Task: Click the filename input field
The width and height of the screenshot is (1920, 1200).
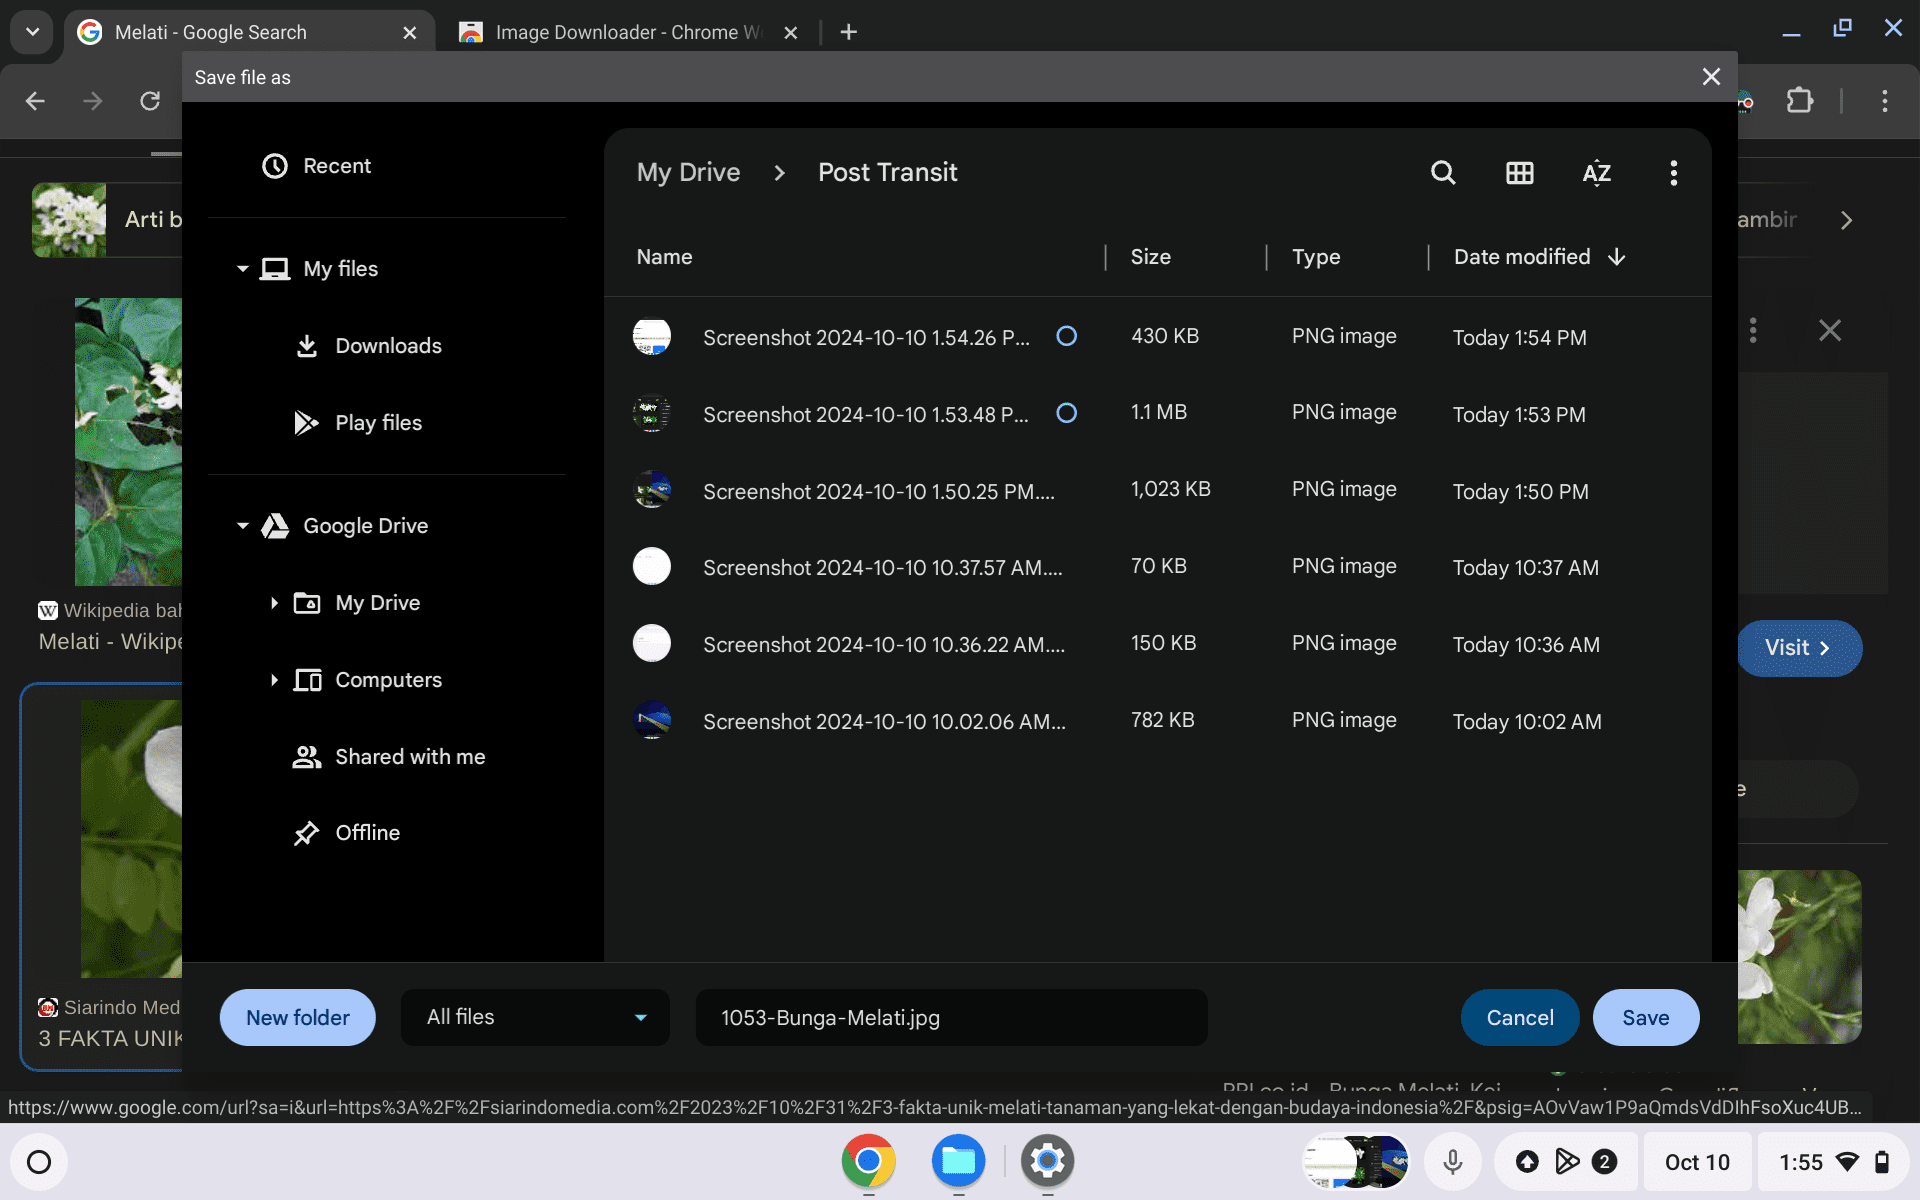Action: [950, 1018]
